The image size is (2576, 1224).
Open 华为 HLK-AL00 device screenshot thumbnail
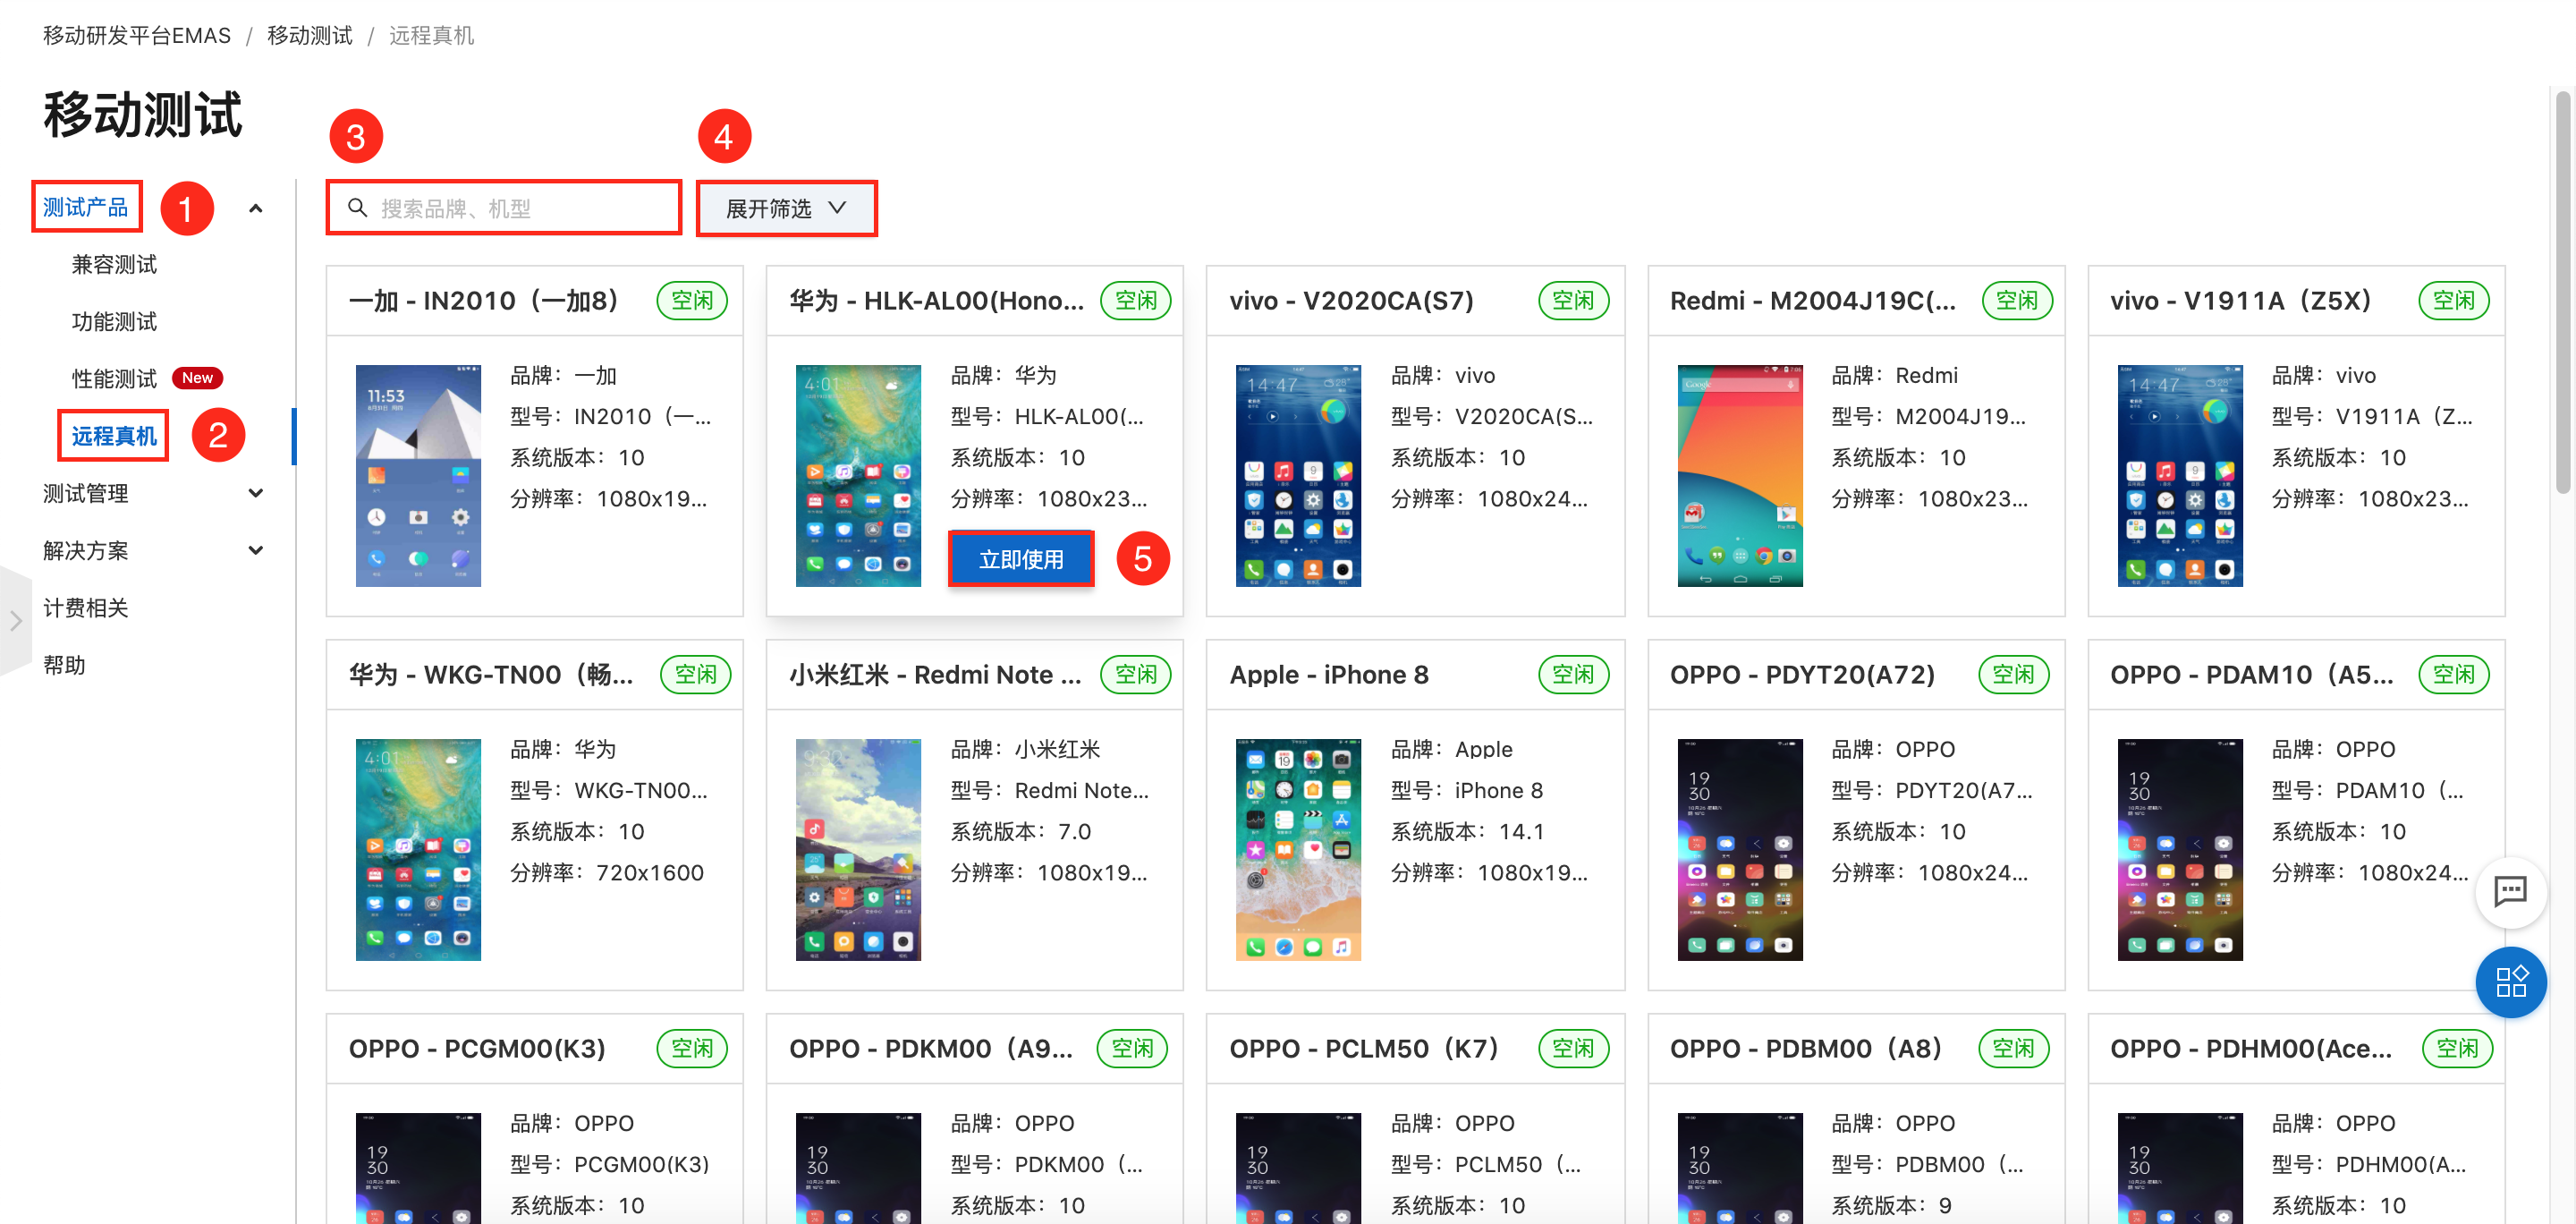[858, 475]
